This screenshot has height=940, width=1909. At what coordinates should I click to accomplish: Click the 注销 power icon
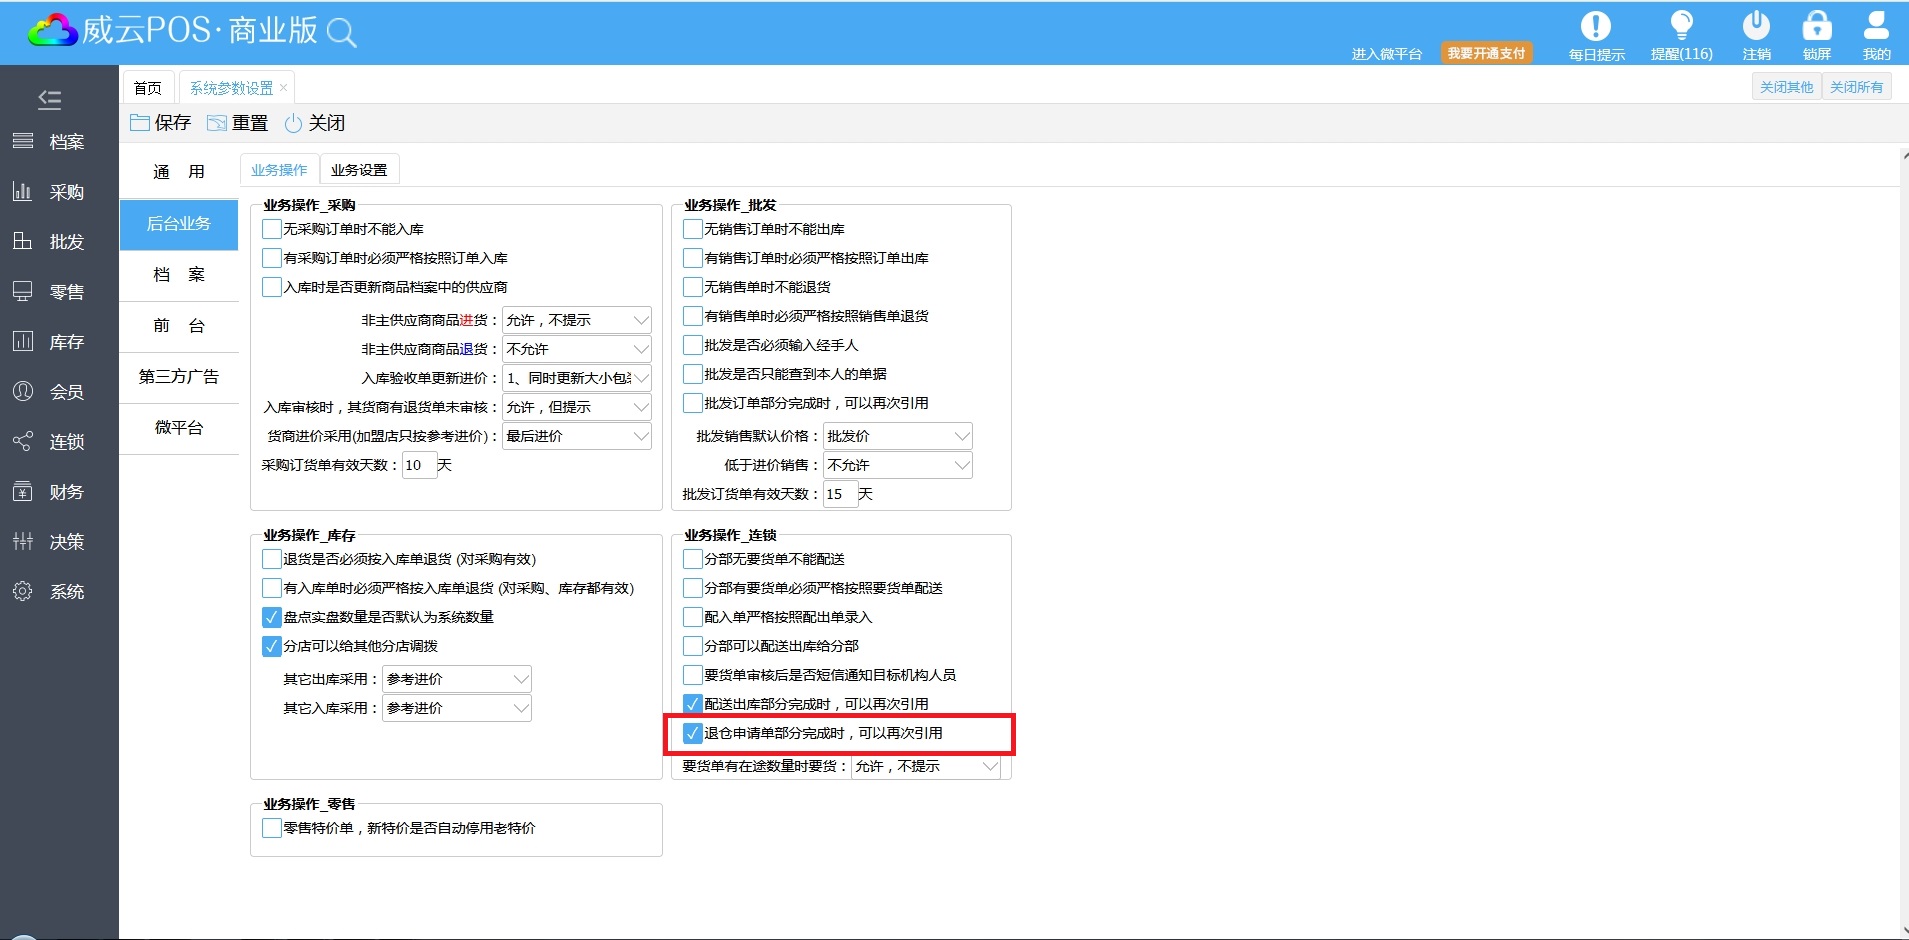tap(1756, 27)
